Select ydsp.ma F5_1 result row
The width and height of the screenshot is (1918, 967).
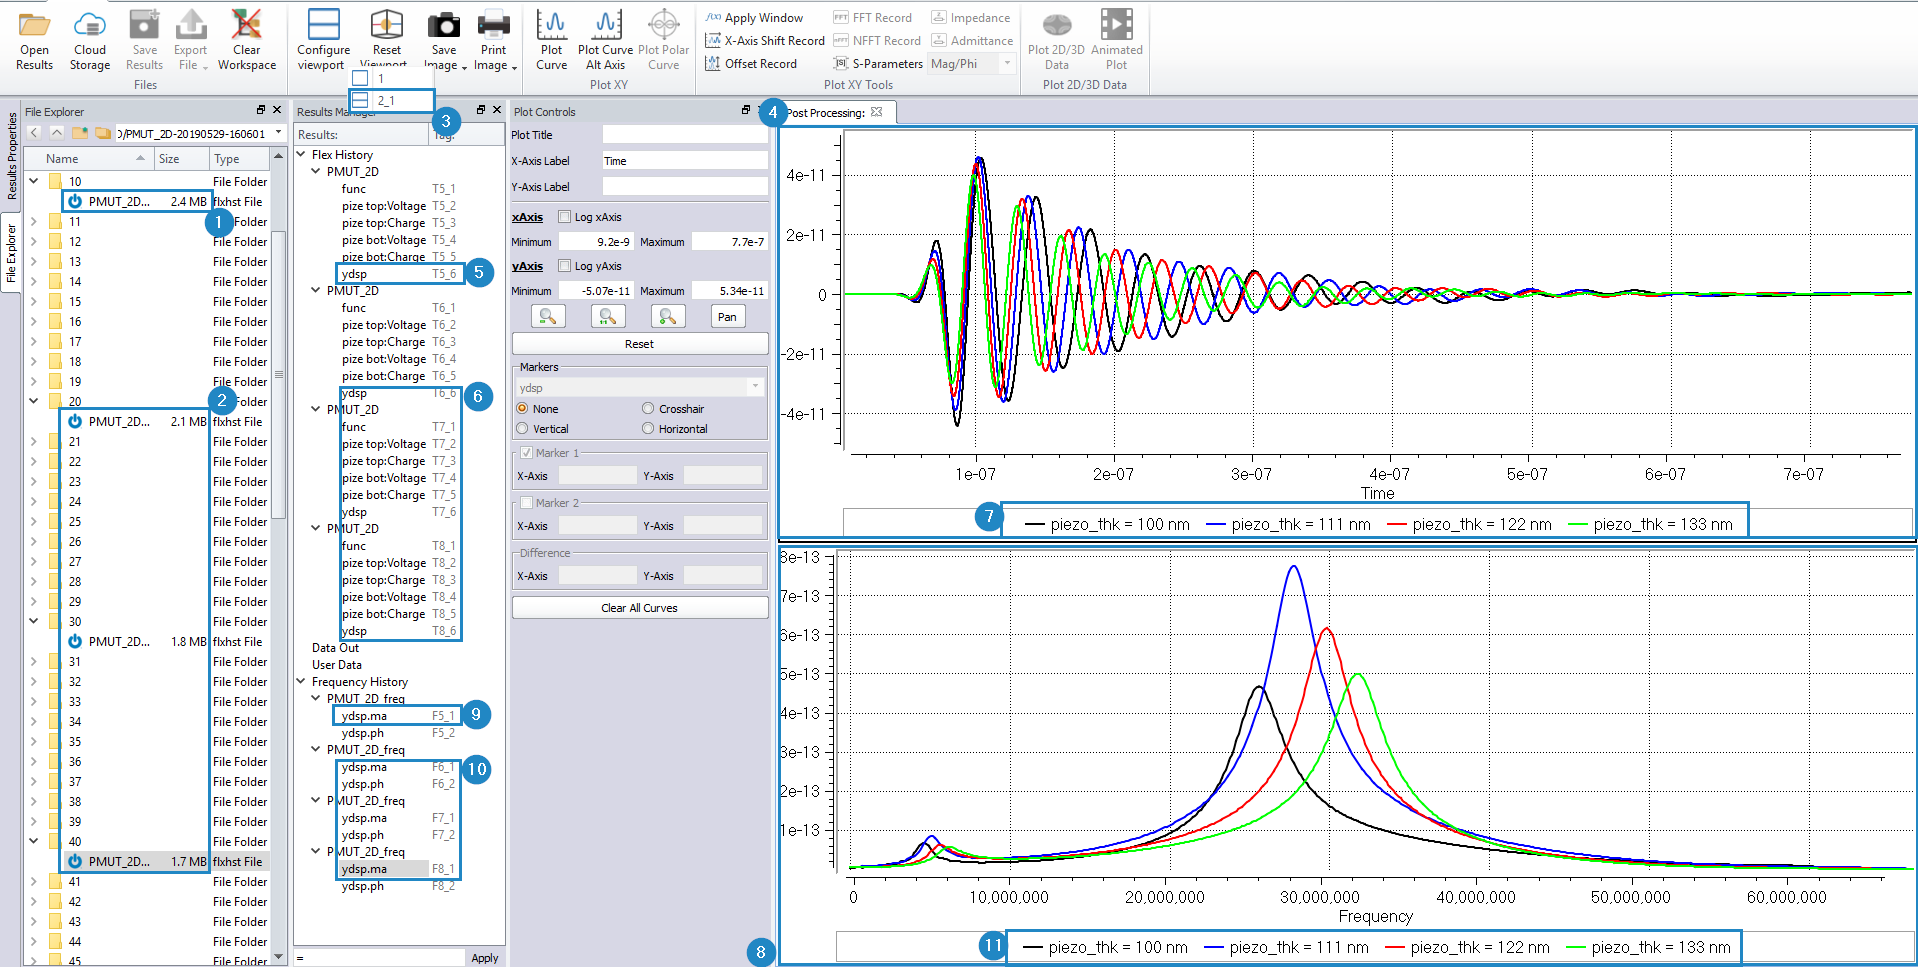[397, 716]
